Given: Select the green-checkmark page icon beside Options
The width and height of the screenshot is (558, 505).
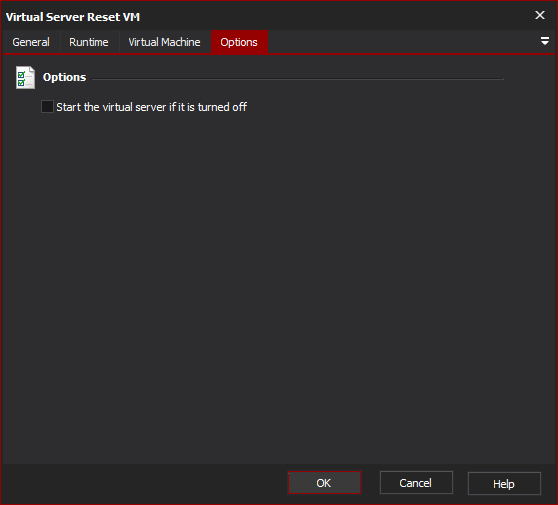Looking at the screenshot, I should point(25,77).
